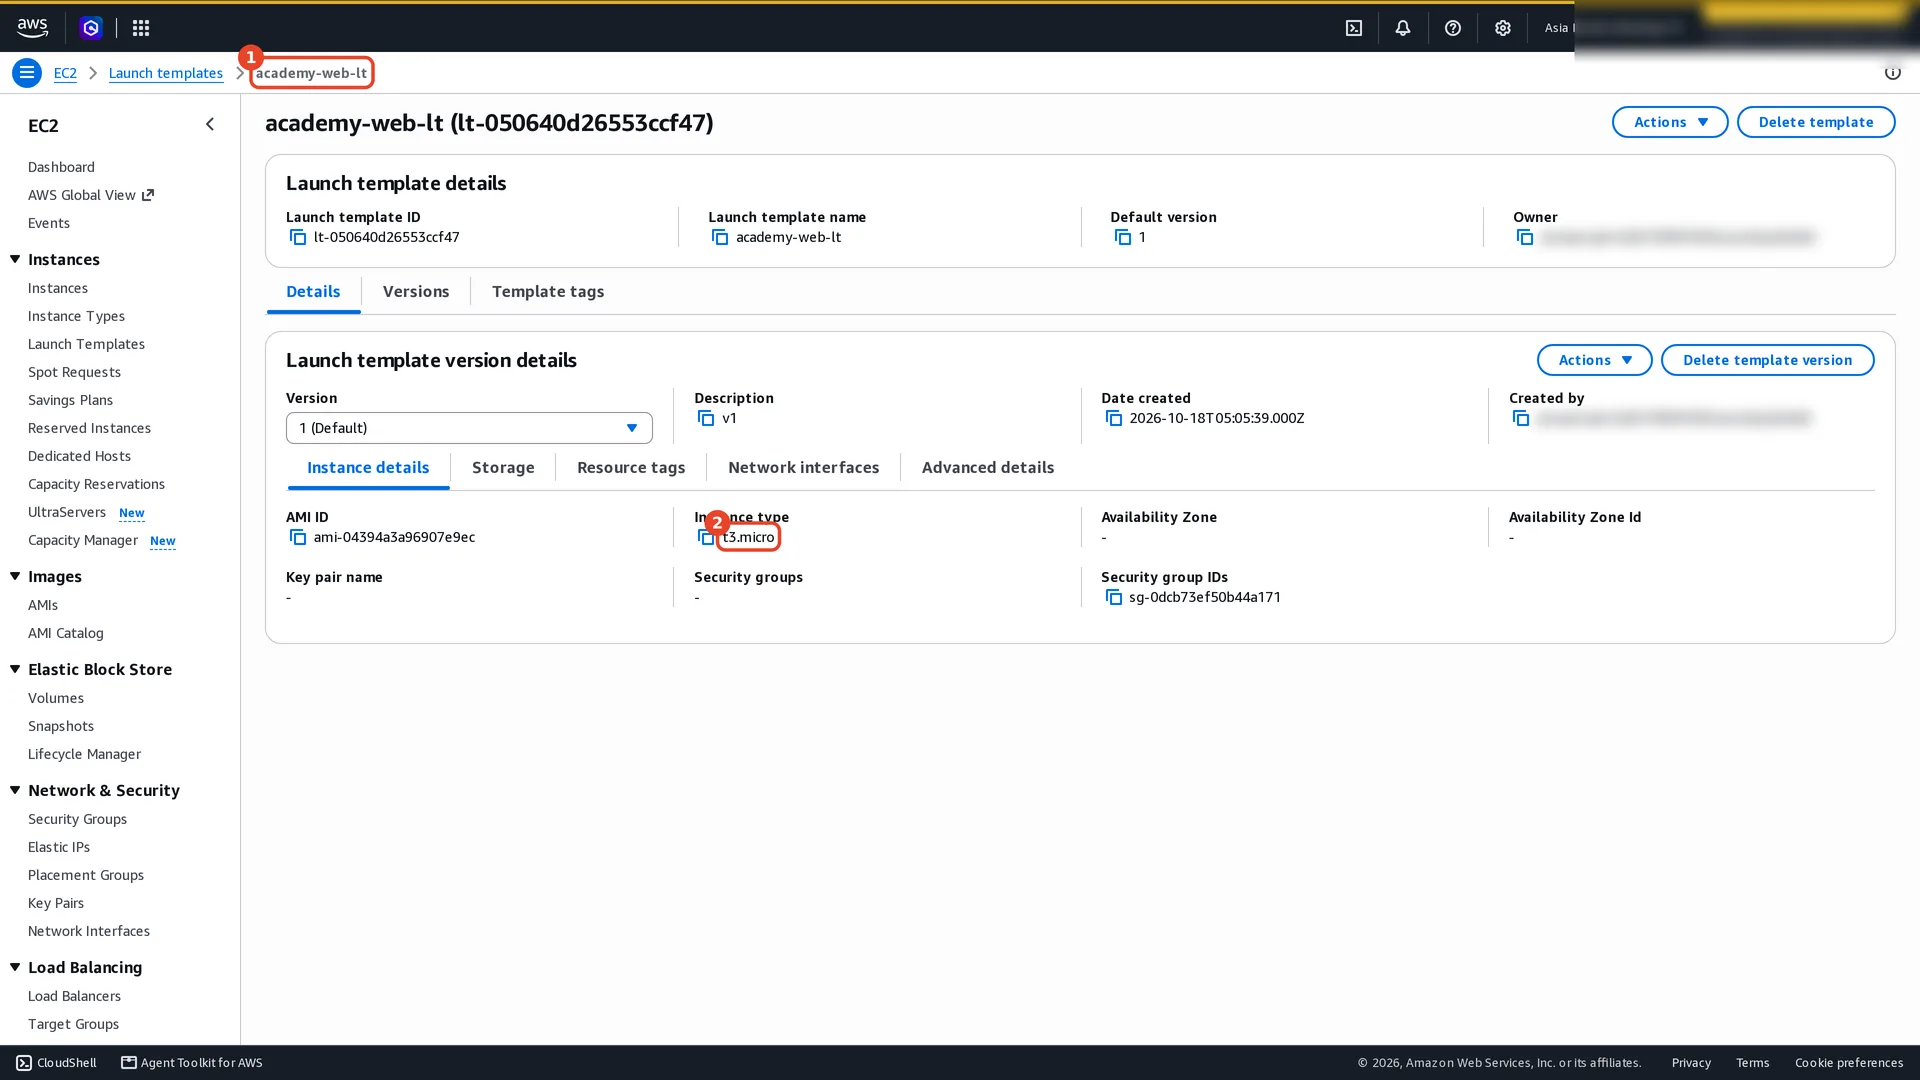Open Security Groups in the sidebar
The height and width of the screenshot is (1080, 1920).
(77, 819)
